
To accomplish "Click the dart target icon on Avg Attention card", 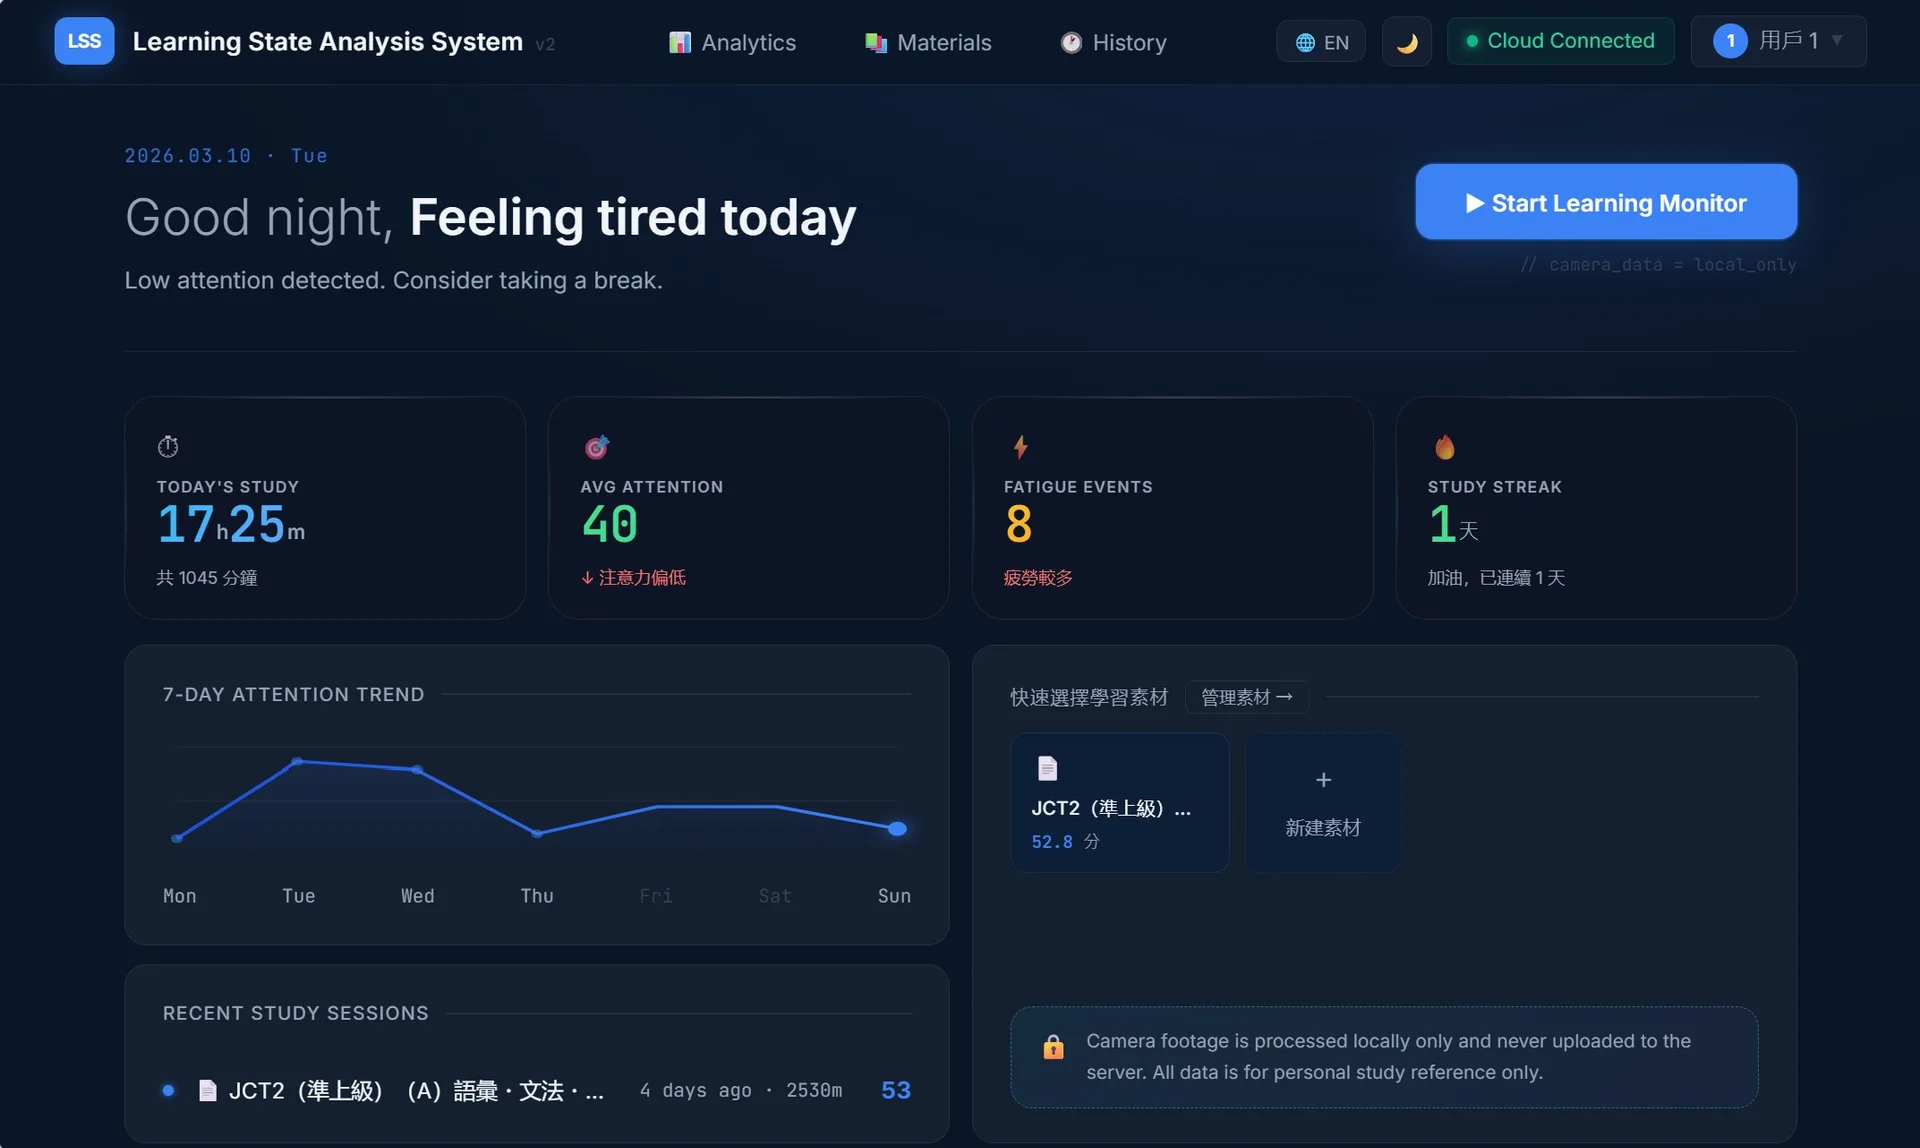I will click(596, 446).
